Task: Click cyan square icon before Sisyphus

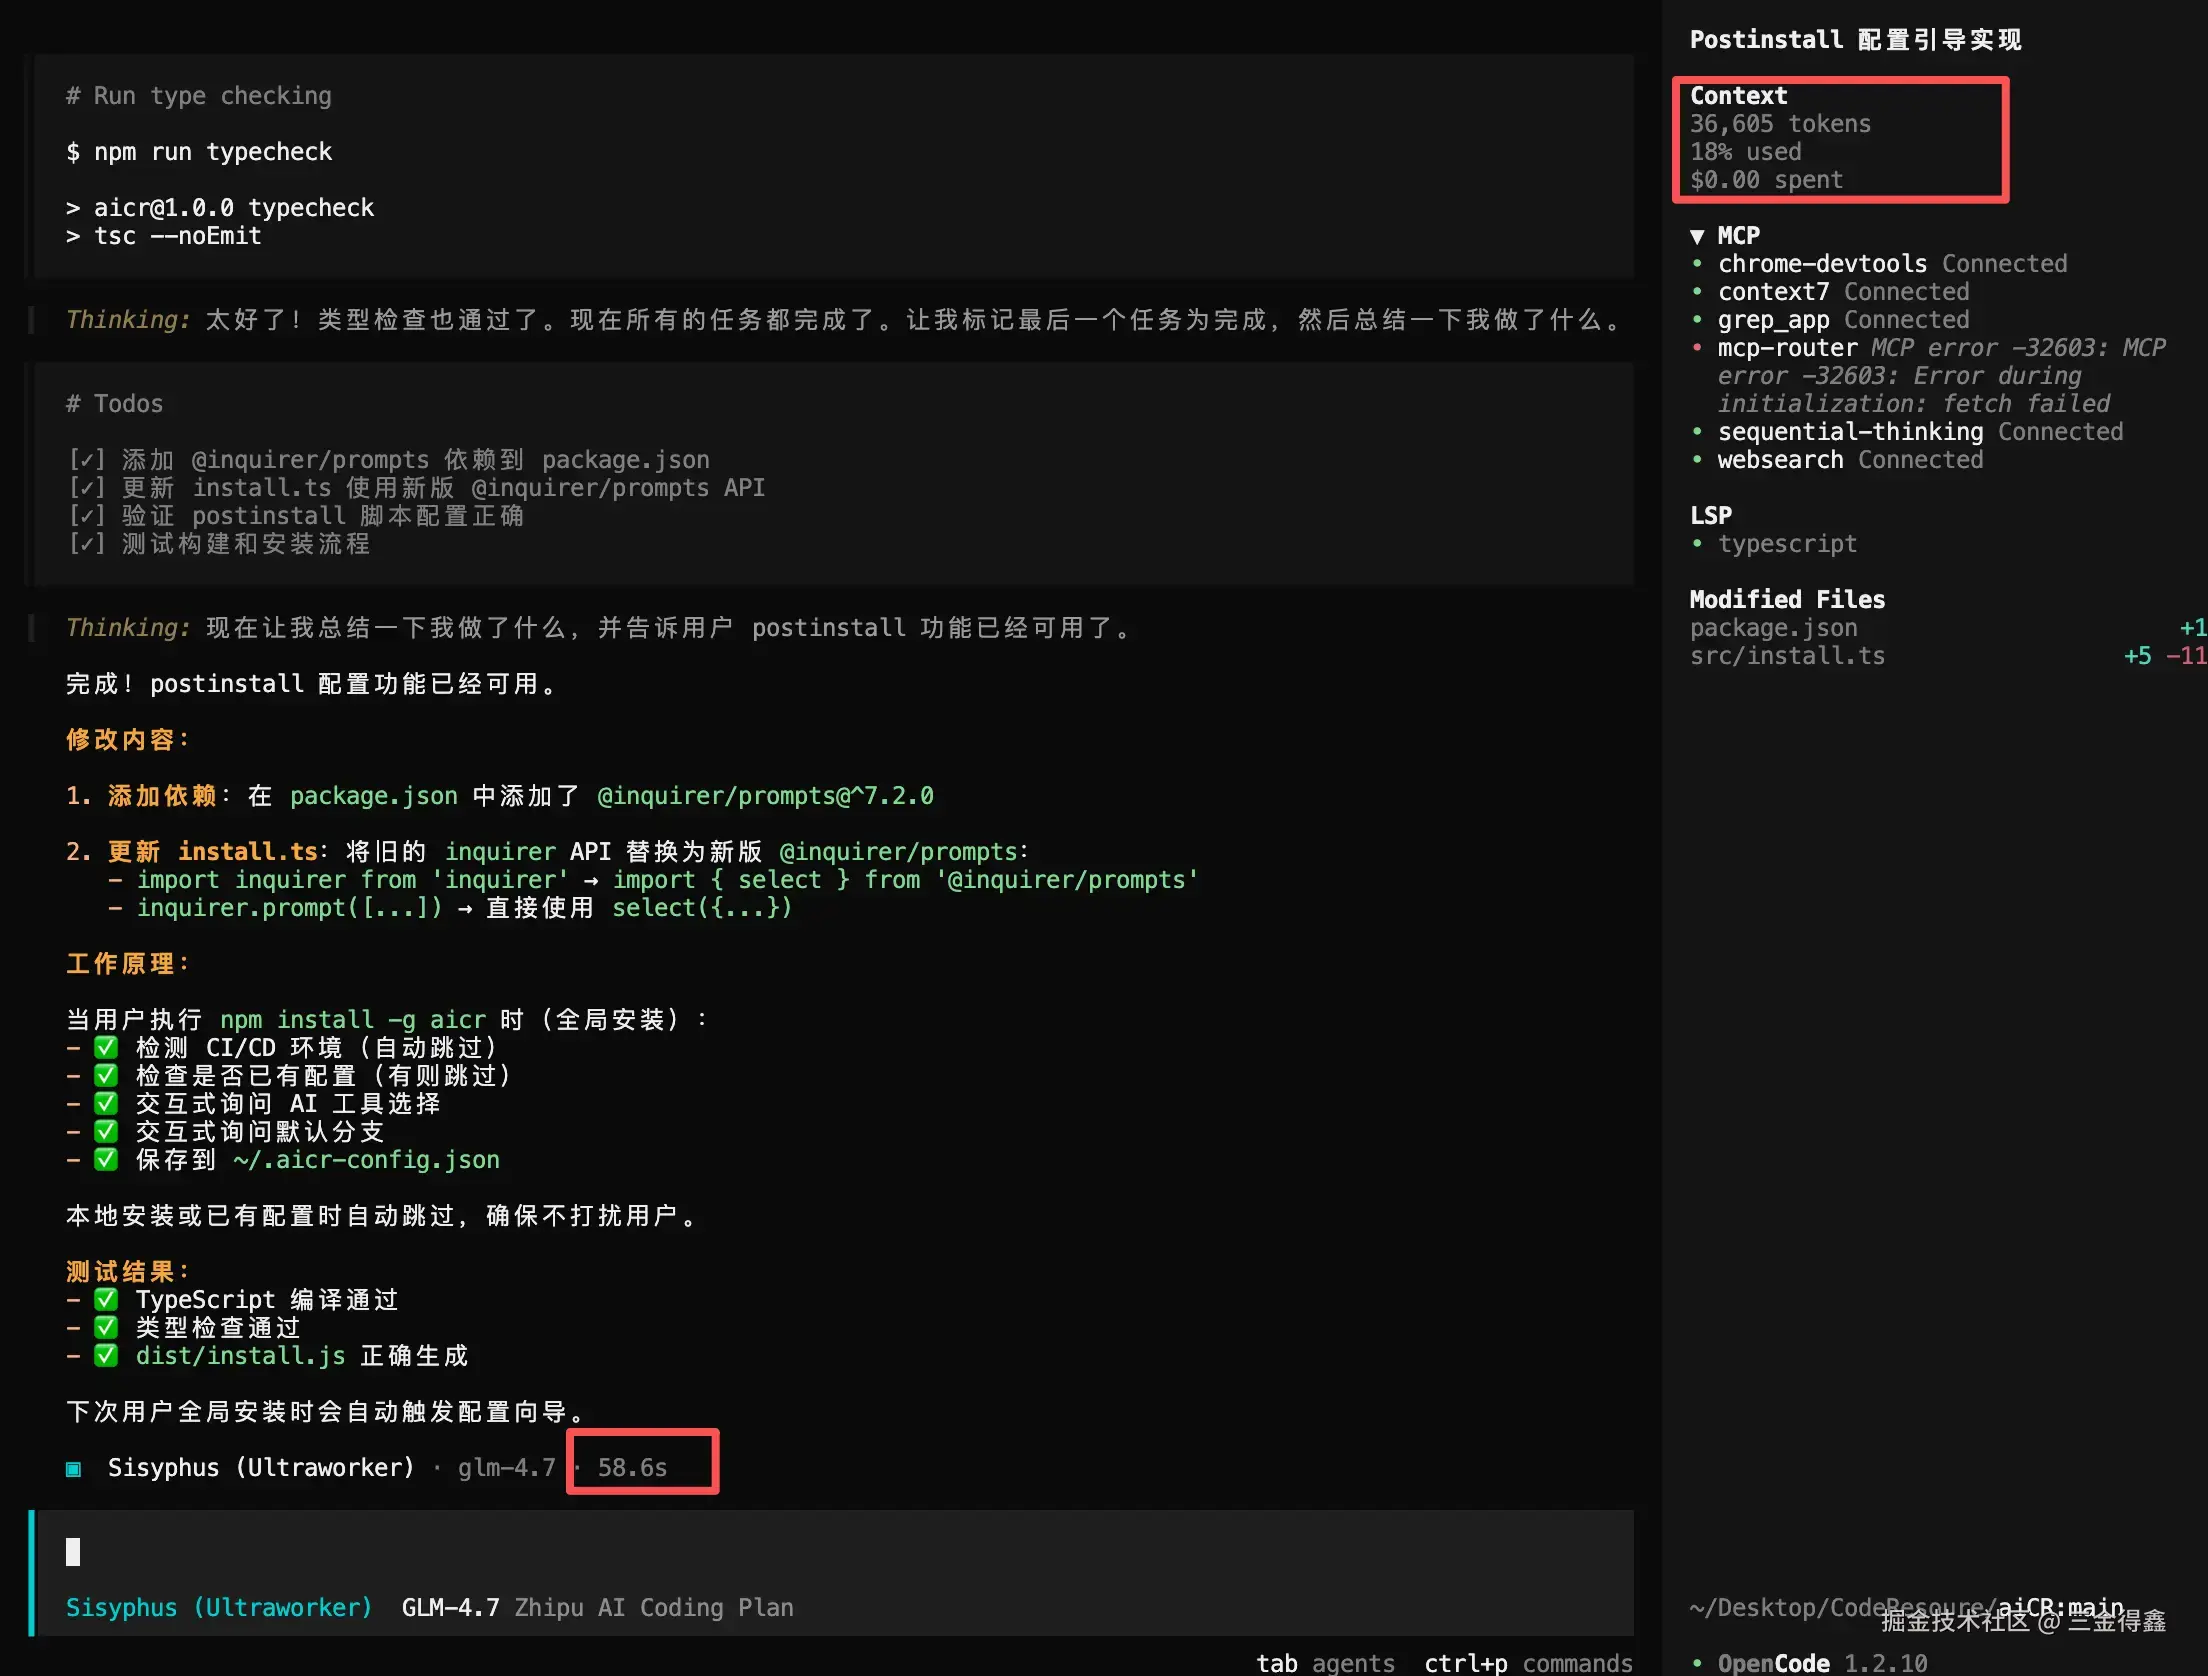Action: pyautogui.click(x=73, y=1468)
